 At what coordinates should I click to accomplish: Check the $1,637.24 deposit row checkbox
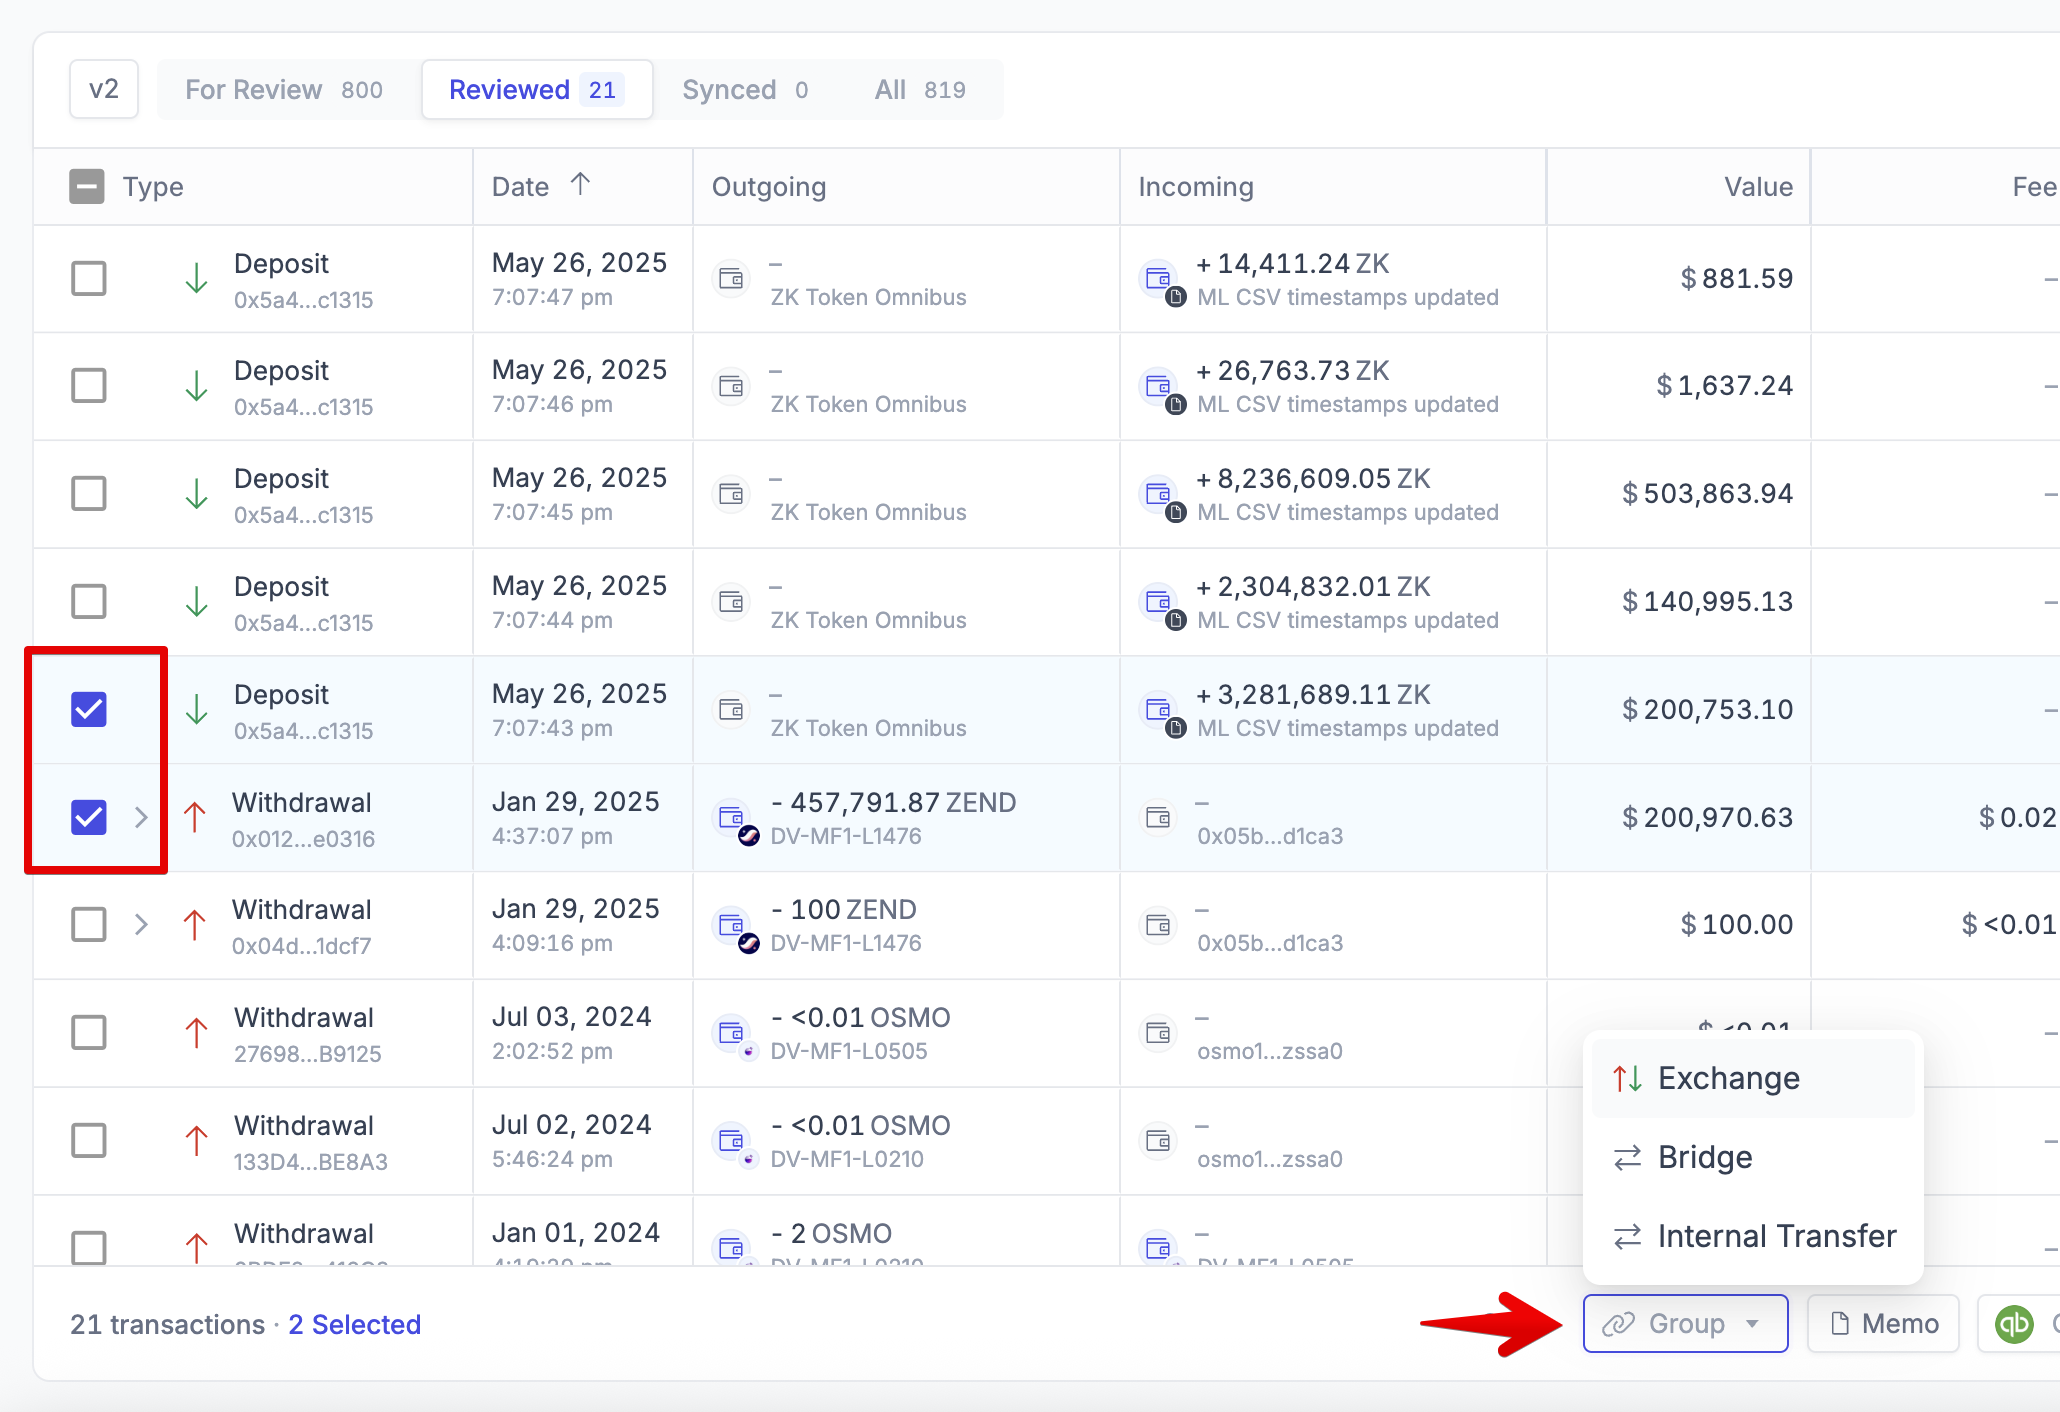pos(89,385)
